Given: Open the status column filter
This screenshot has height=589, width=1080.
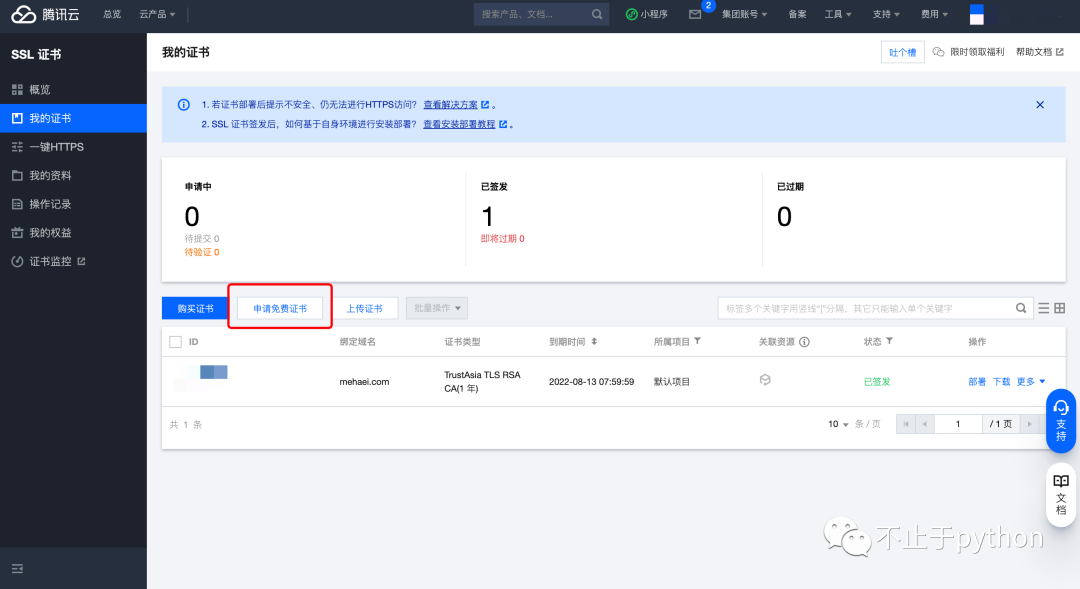Looking at the screenshot, I should [888, 342].
